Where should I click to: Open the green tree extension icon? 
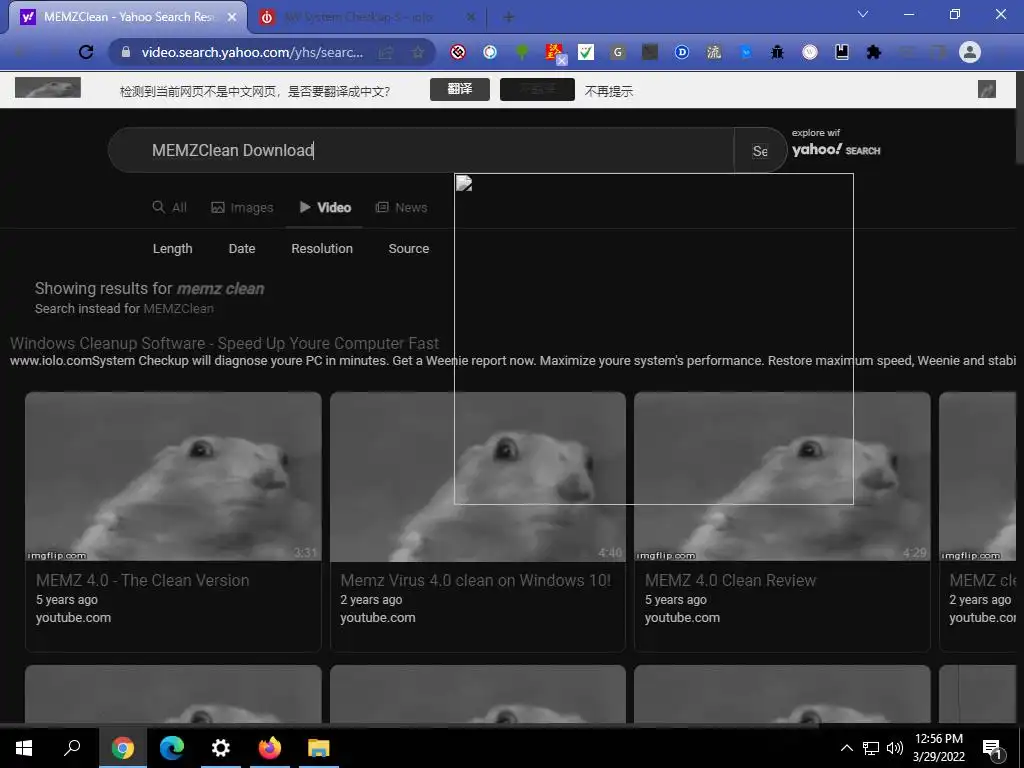click(x=522, y=52)
